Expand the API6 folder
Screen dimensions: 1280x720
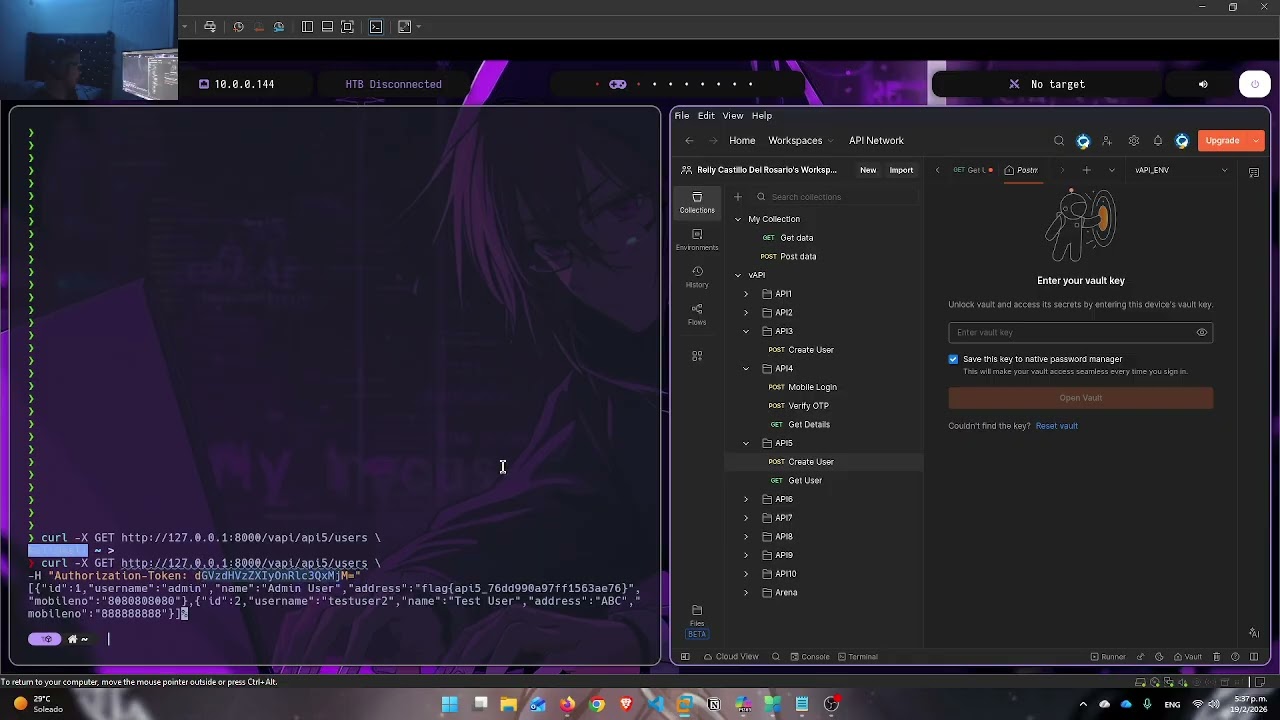[746, 499]
